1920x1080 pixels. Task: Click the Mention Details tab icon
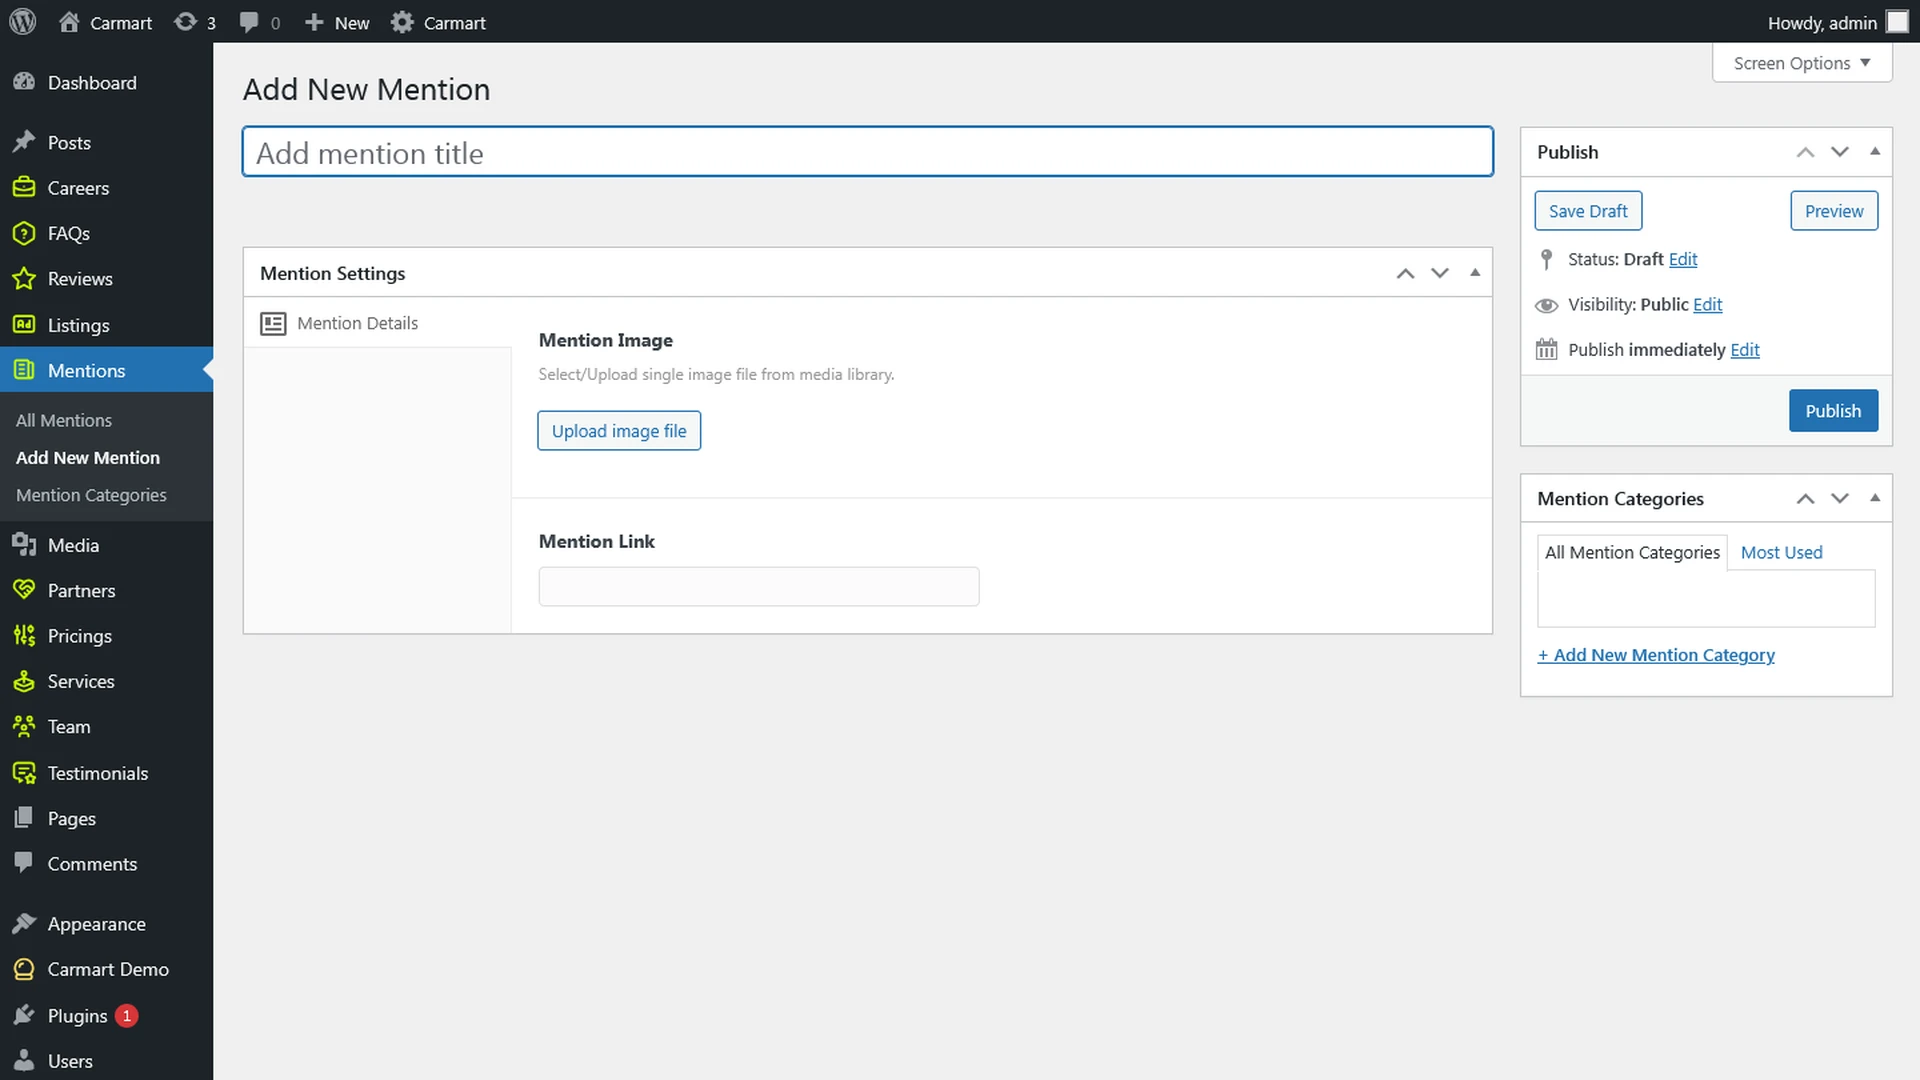click(x=273, y=323)
